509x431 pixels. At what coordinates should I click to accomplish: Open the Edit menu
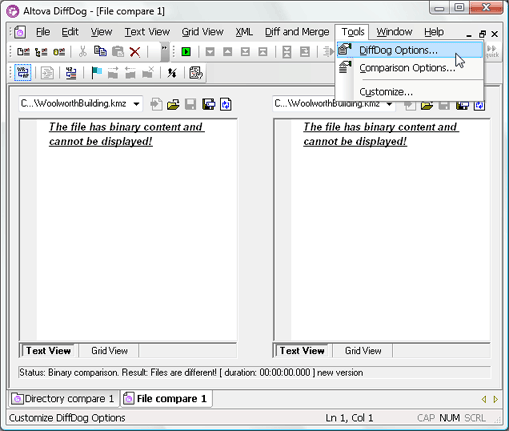(70, 32)
